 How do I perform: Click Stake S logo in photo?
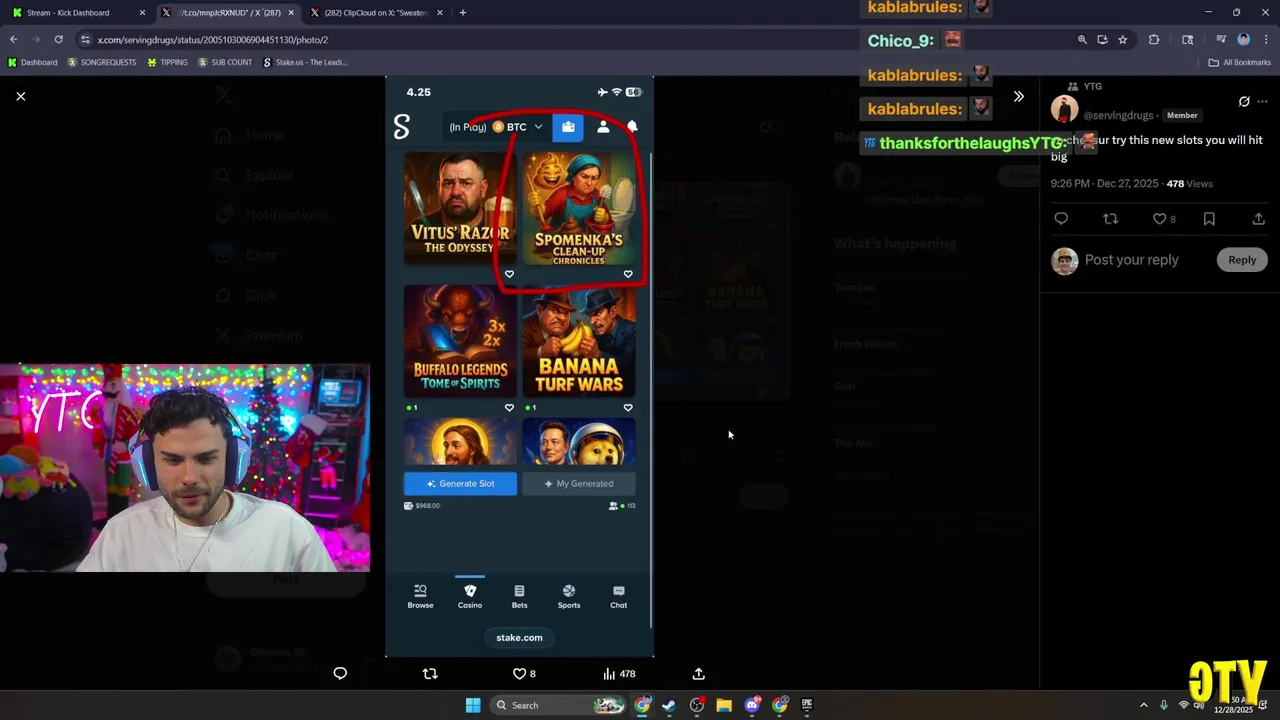point(402,127)
